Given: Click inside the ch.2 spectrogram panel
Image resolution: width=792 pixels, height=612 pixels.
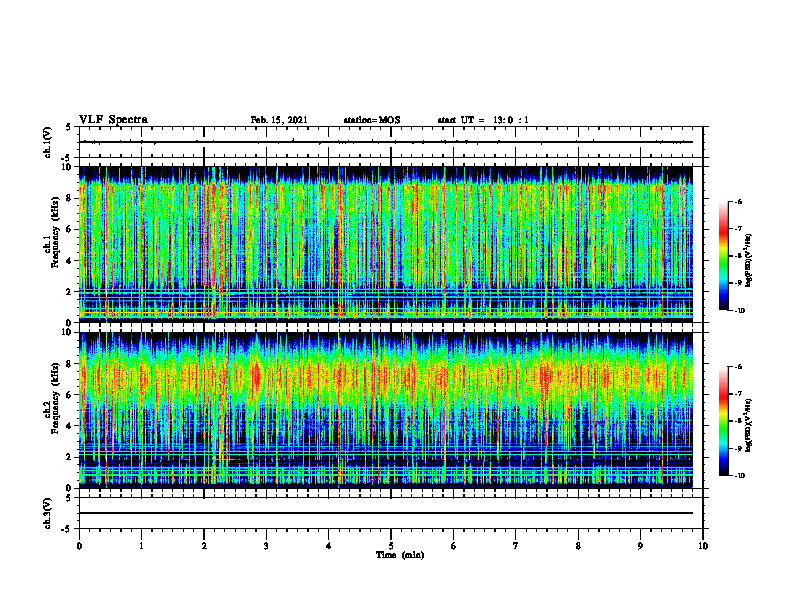Looking at the screenshot, I should pos(385,410).
